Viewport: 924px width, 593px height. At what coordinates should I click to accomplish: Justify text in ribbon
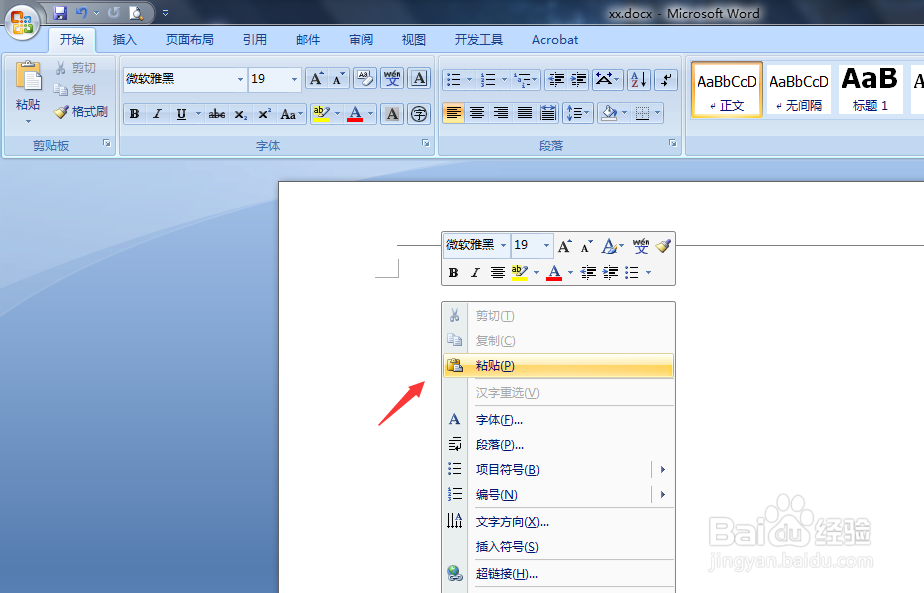(524, 113)
